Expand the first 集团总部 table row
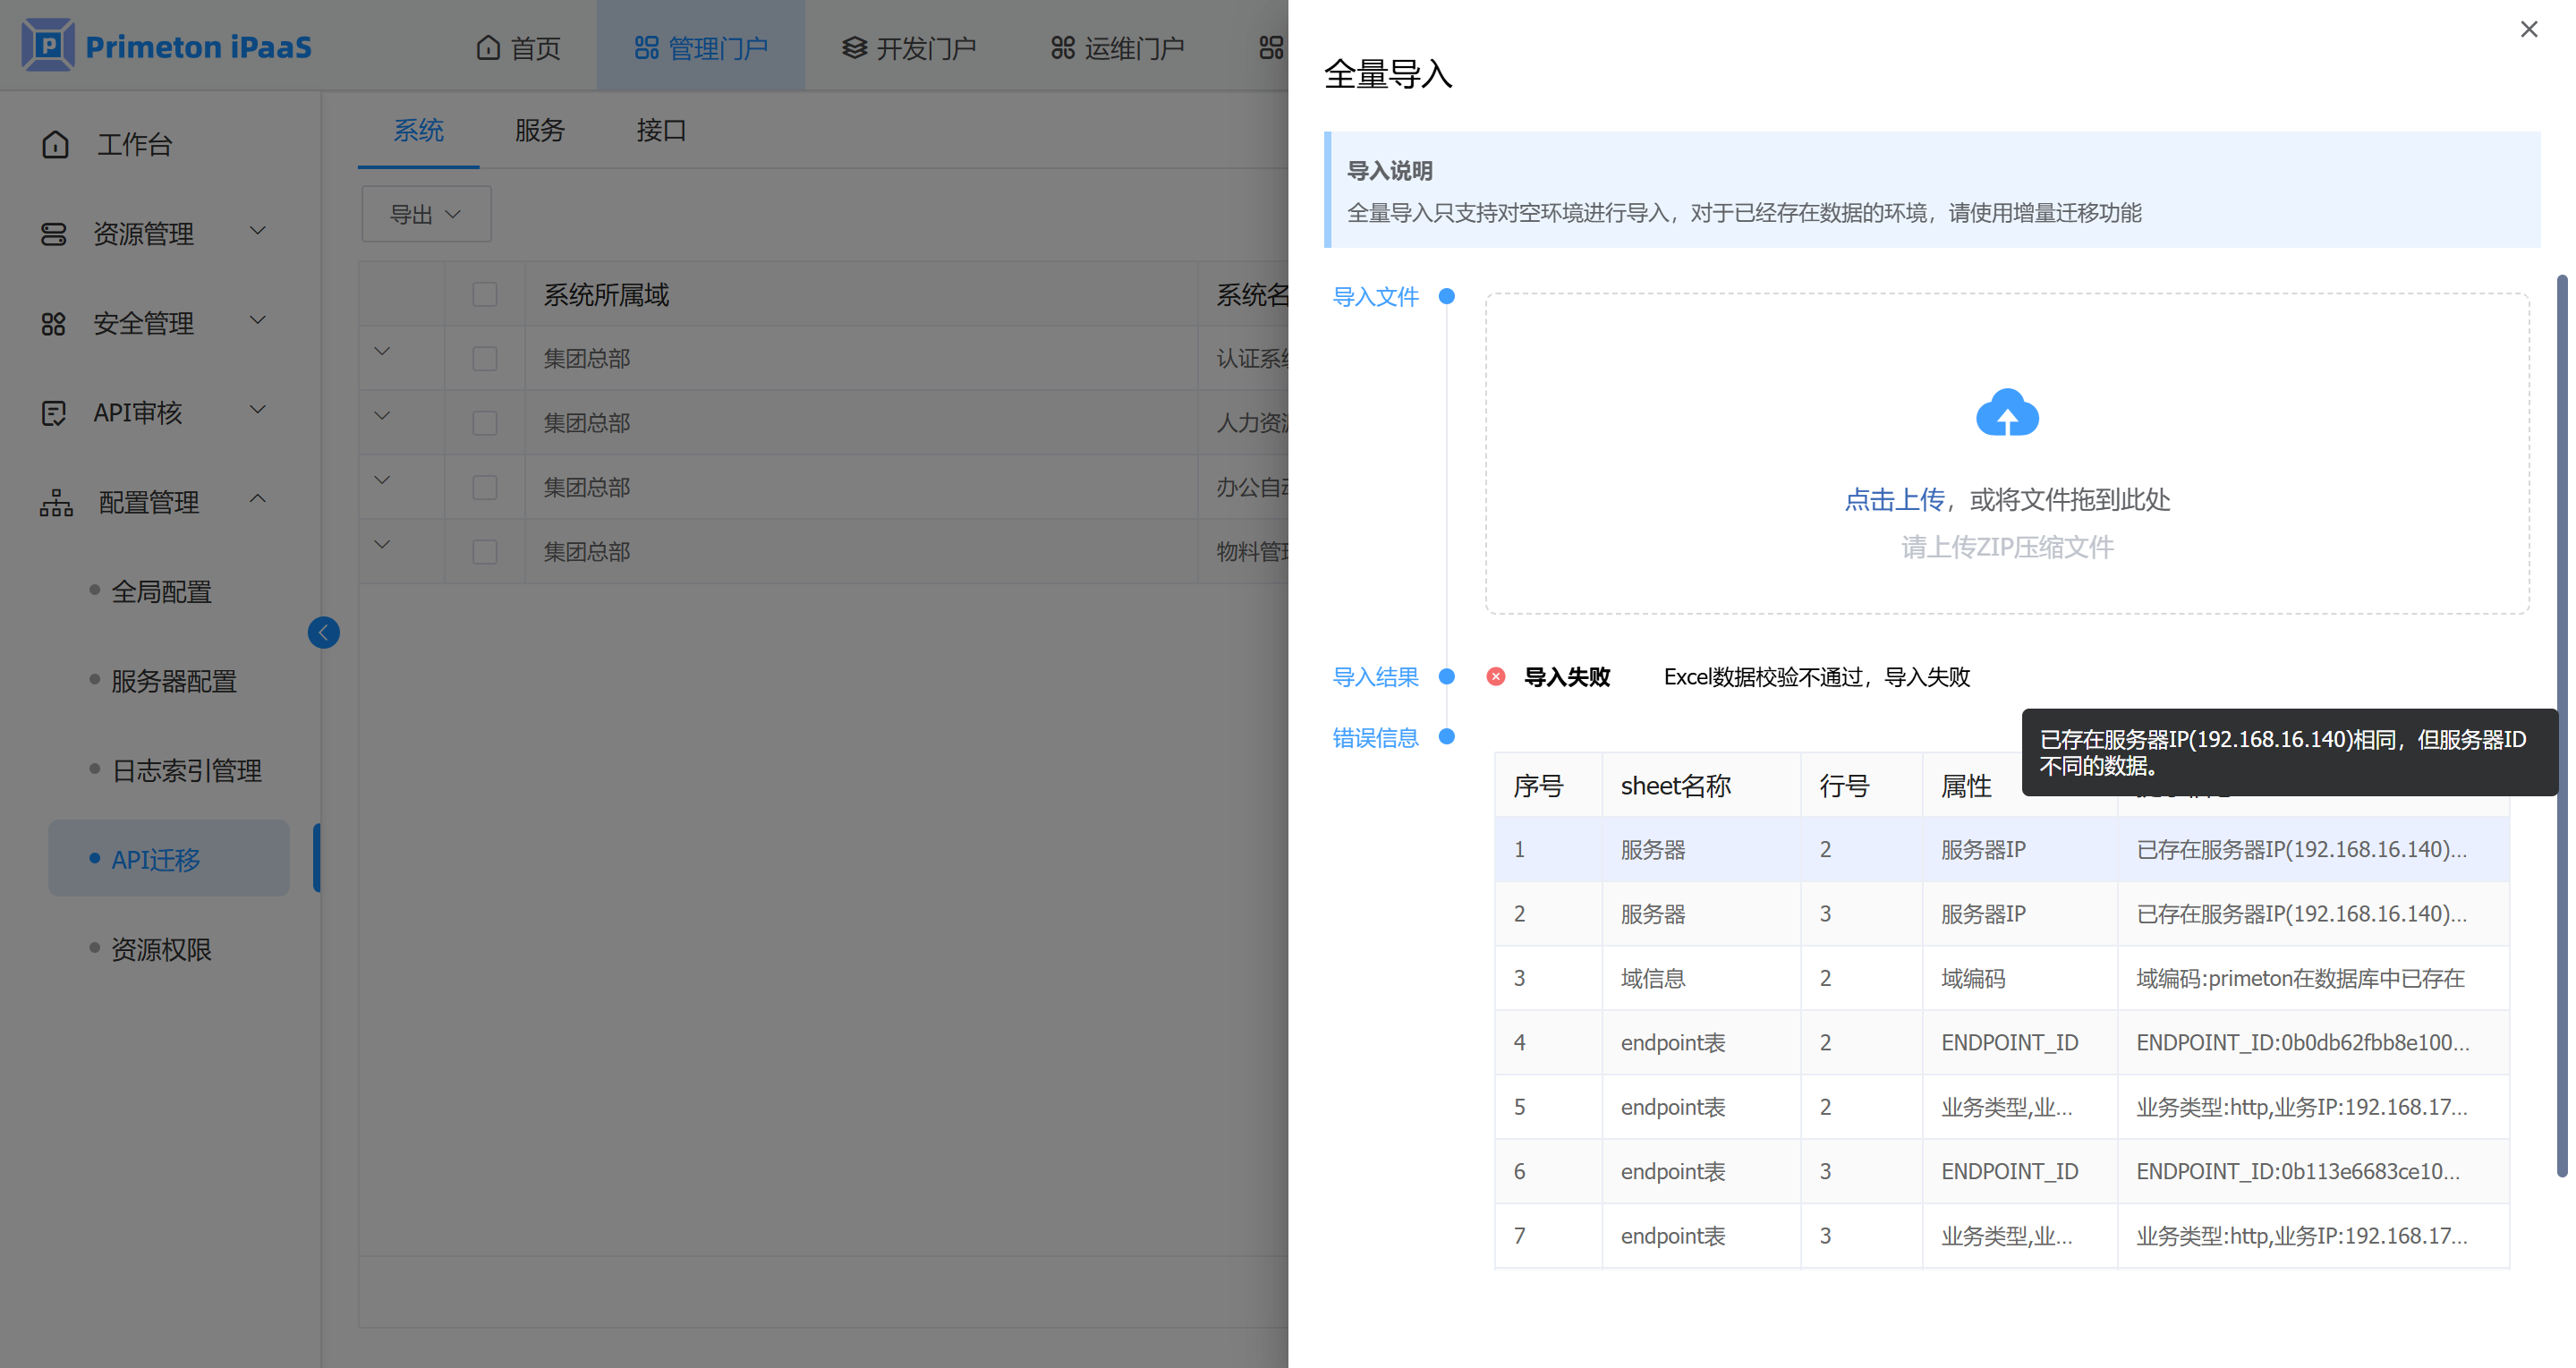The height and width of the screenshot is (1368, 2576). 382,352
